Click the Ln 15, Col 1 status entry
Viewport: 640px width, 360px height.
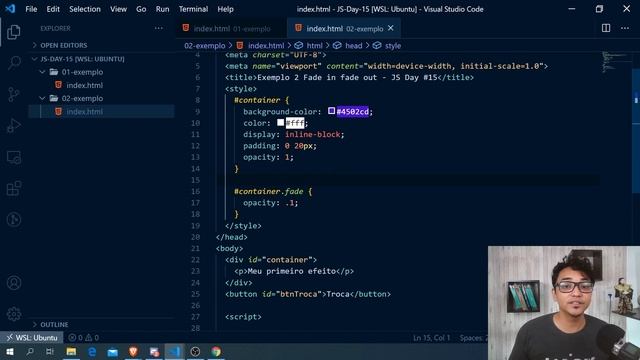pyautogui.click(x=431, y=338)
